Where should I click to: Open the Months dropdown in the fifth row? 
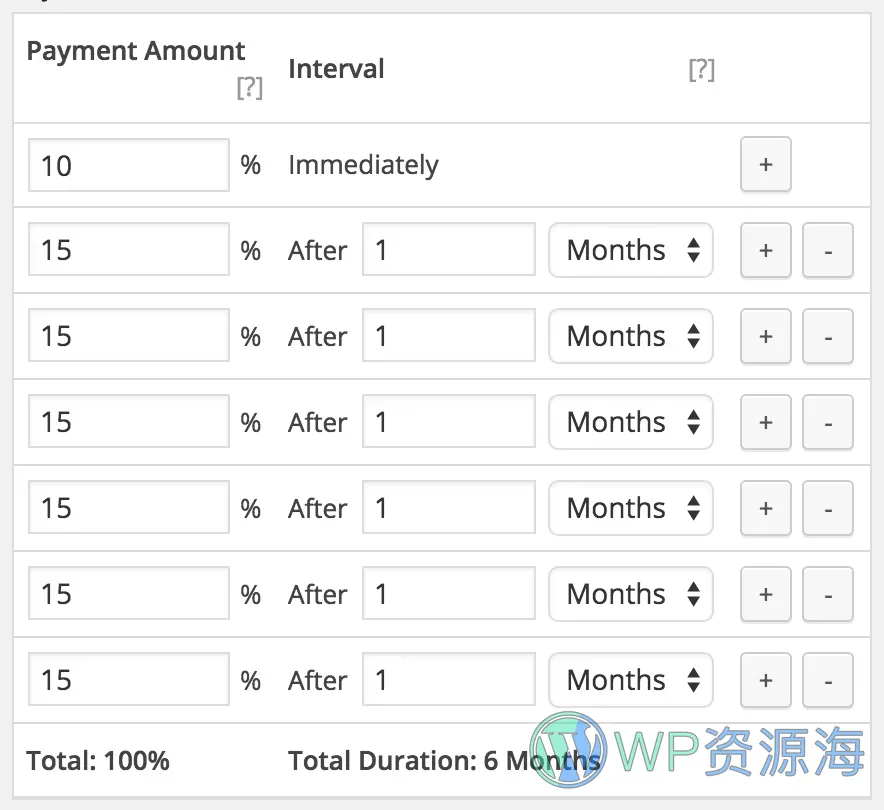pos(631,508)
